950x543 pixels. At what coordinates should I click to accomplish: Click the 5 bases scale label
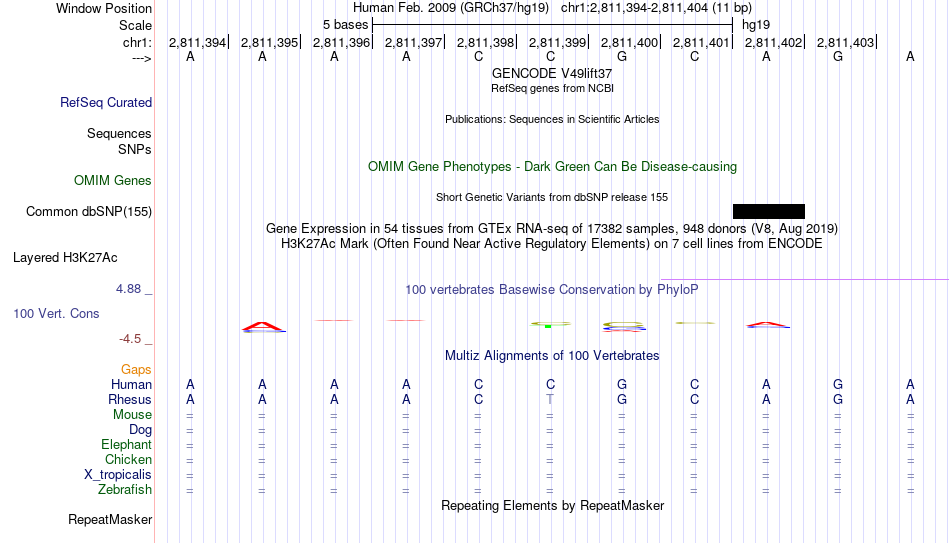[x=345, y=25]
